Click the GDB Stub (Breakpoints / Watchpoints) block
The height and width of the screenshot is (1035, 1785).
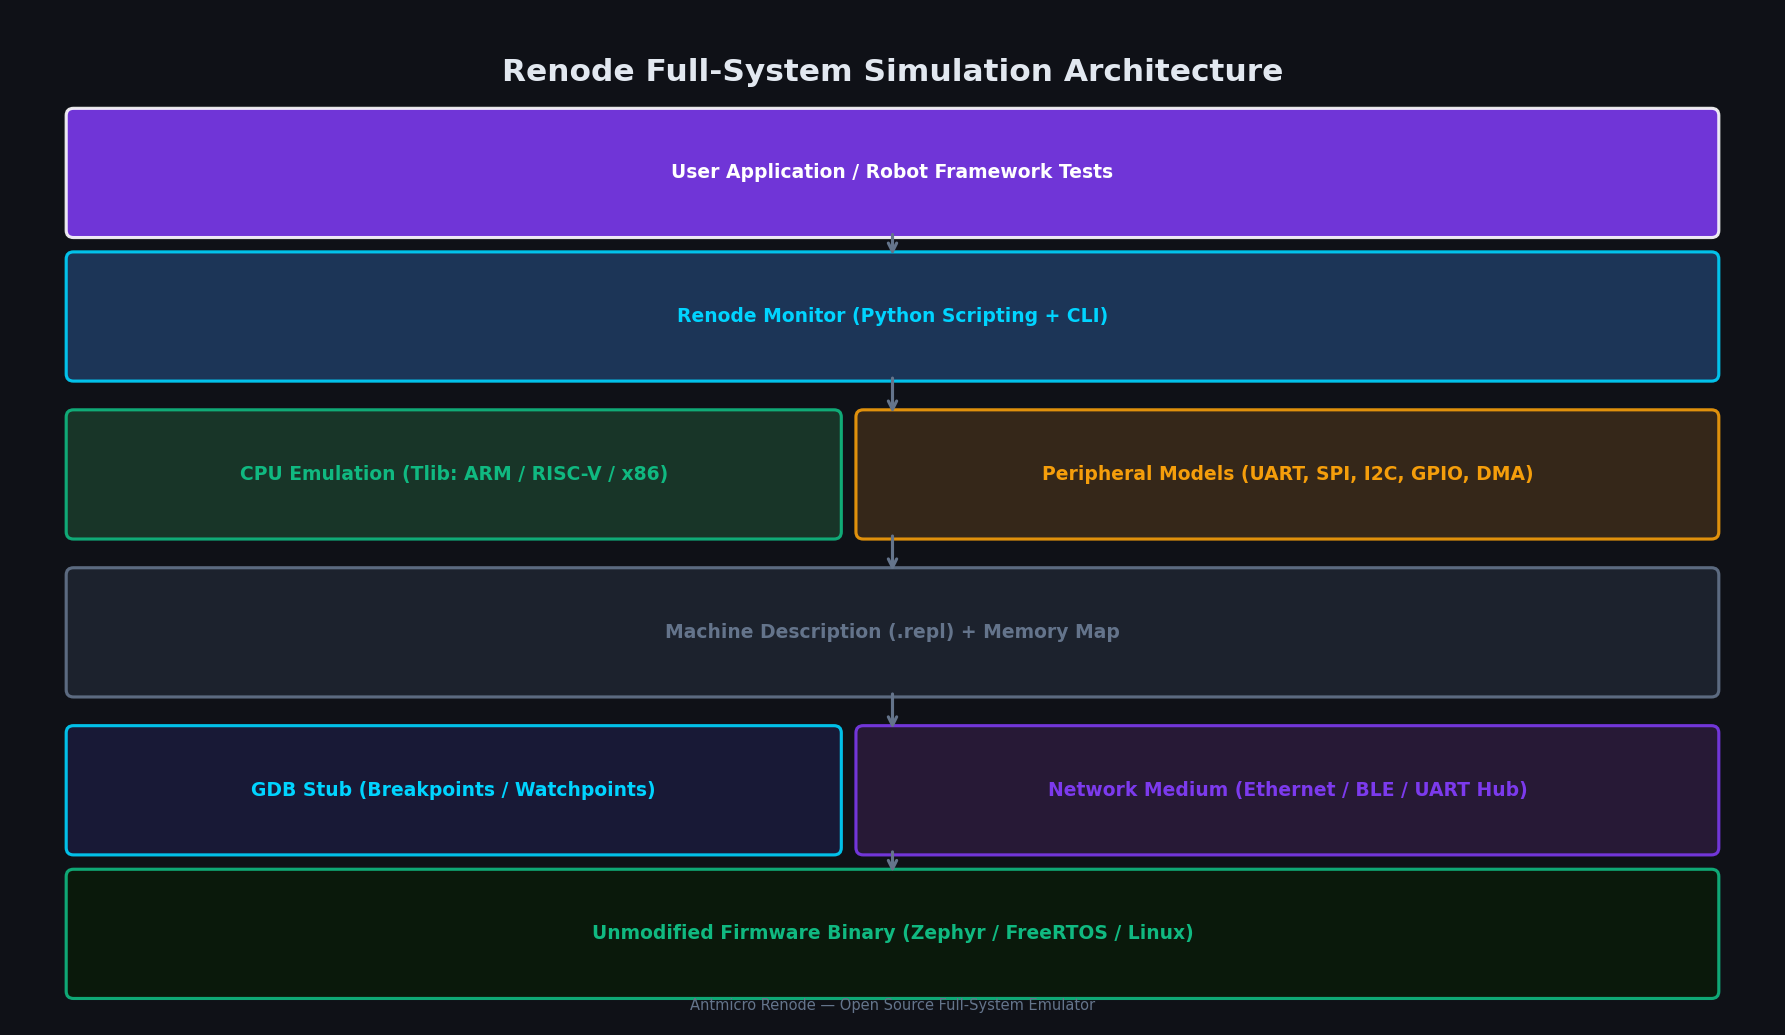(454, 790)
